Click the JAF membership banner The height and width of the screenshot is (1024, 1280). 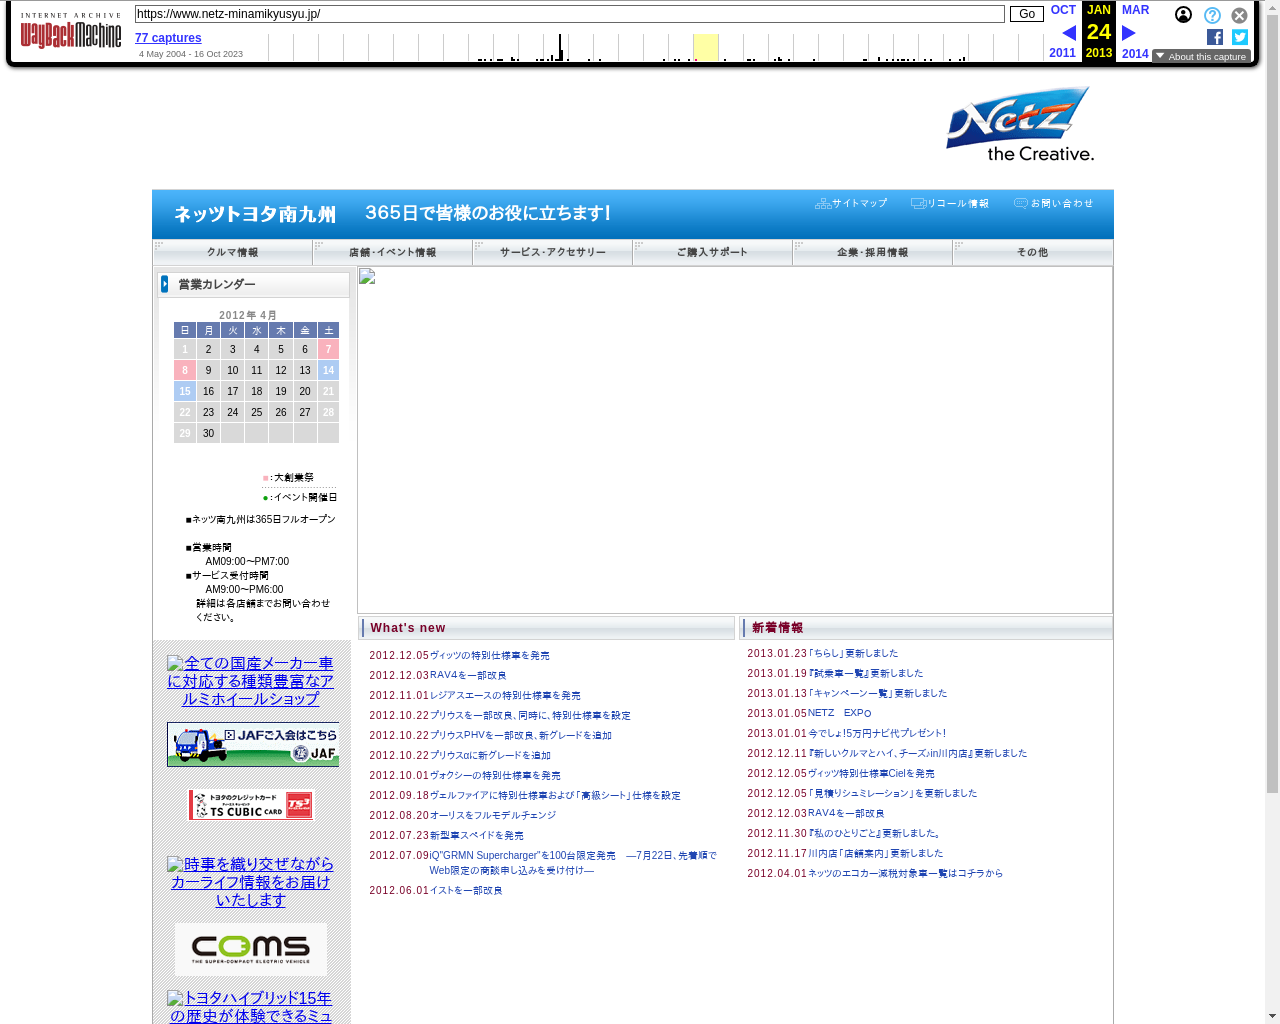click(x=252, y=744)
